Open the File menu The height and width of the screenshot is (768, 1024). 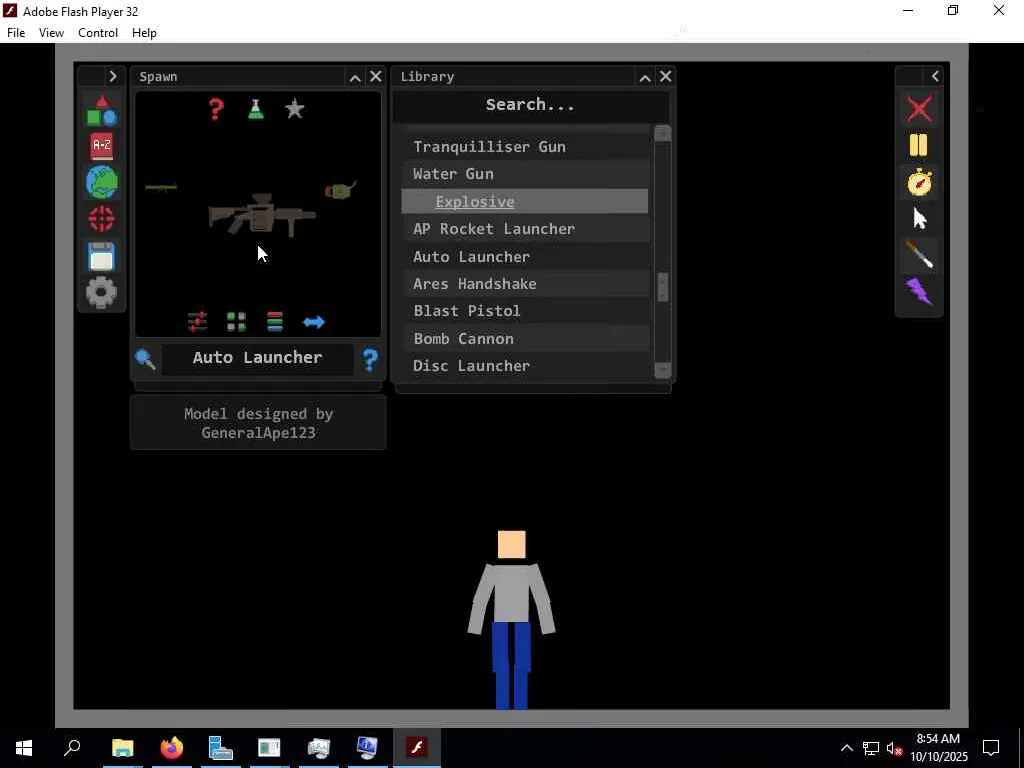click(x=16, y=33)
